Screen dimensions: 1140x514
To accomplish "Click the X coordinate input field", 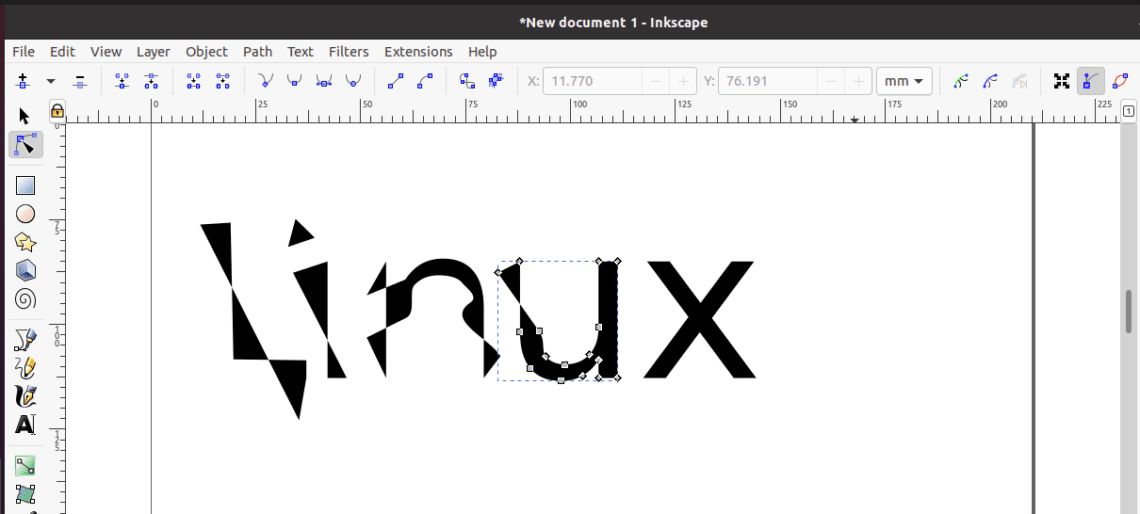I will [593, 81].
